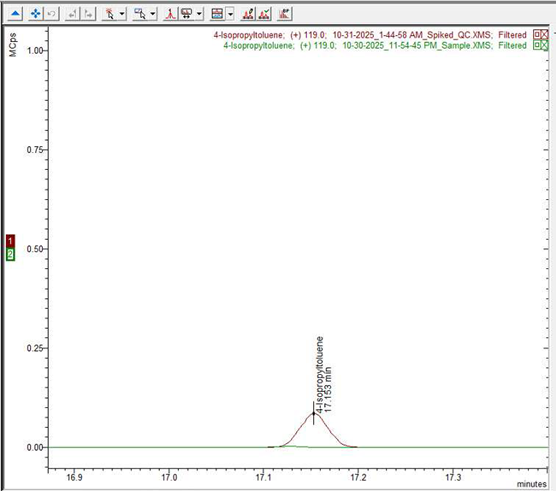Click the blue four-way move icon

[x=35, y=14]
